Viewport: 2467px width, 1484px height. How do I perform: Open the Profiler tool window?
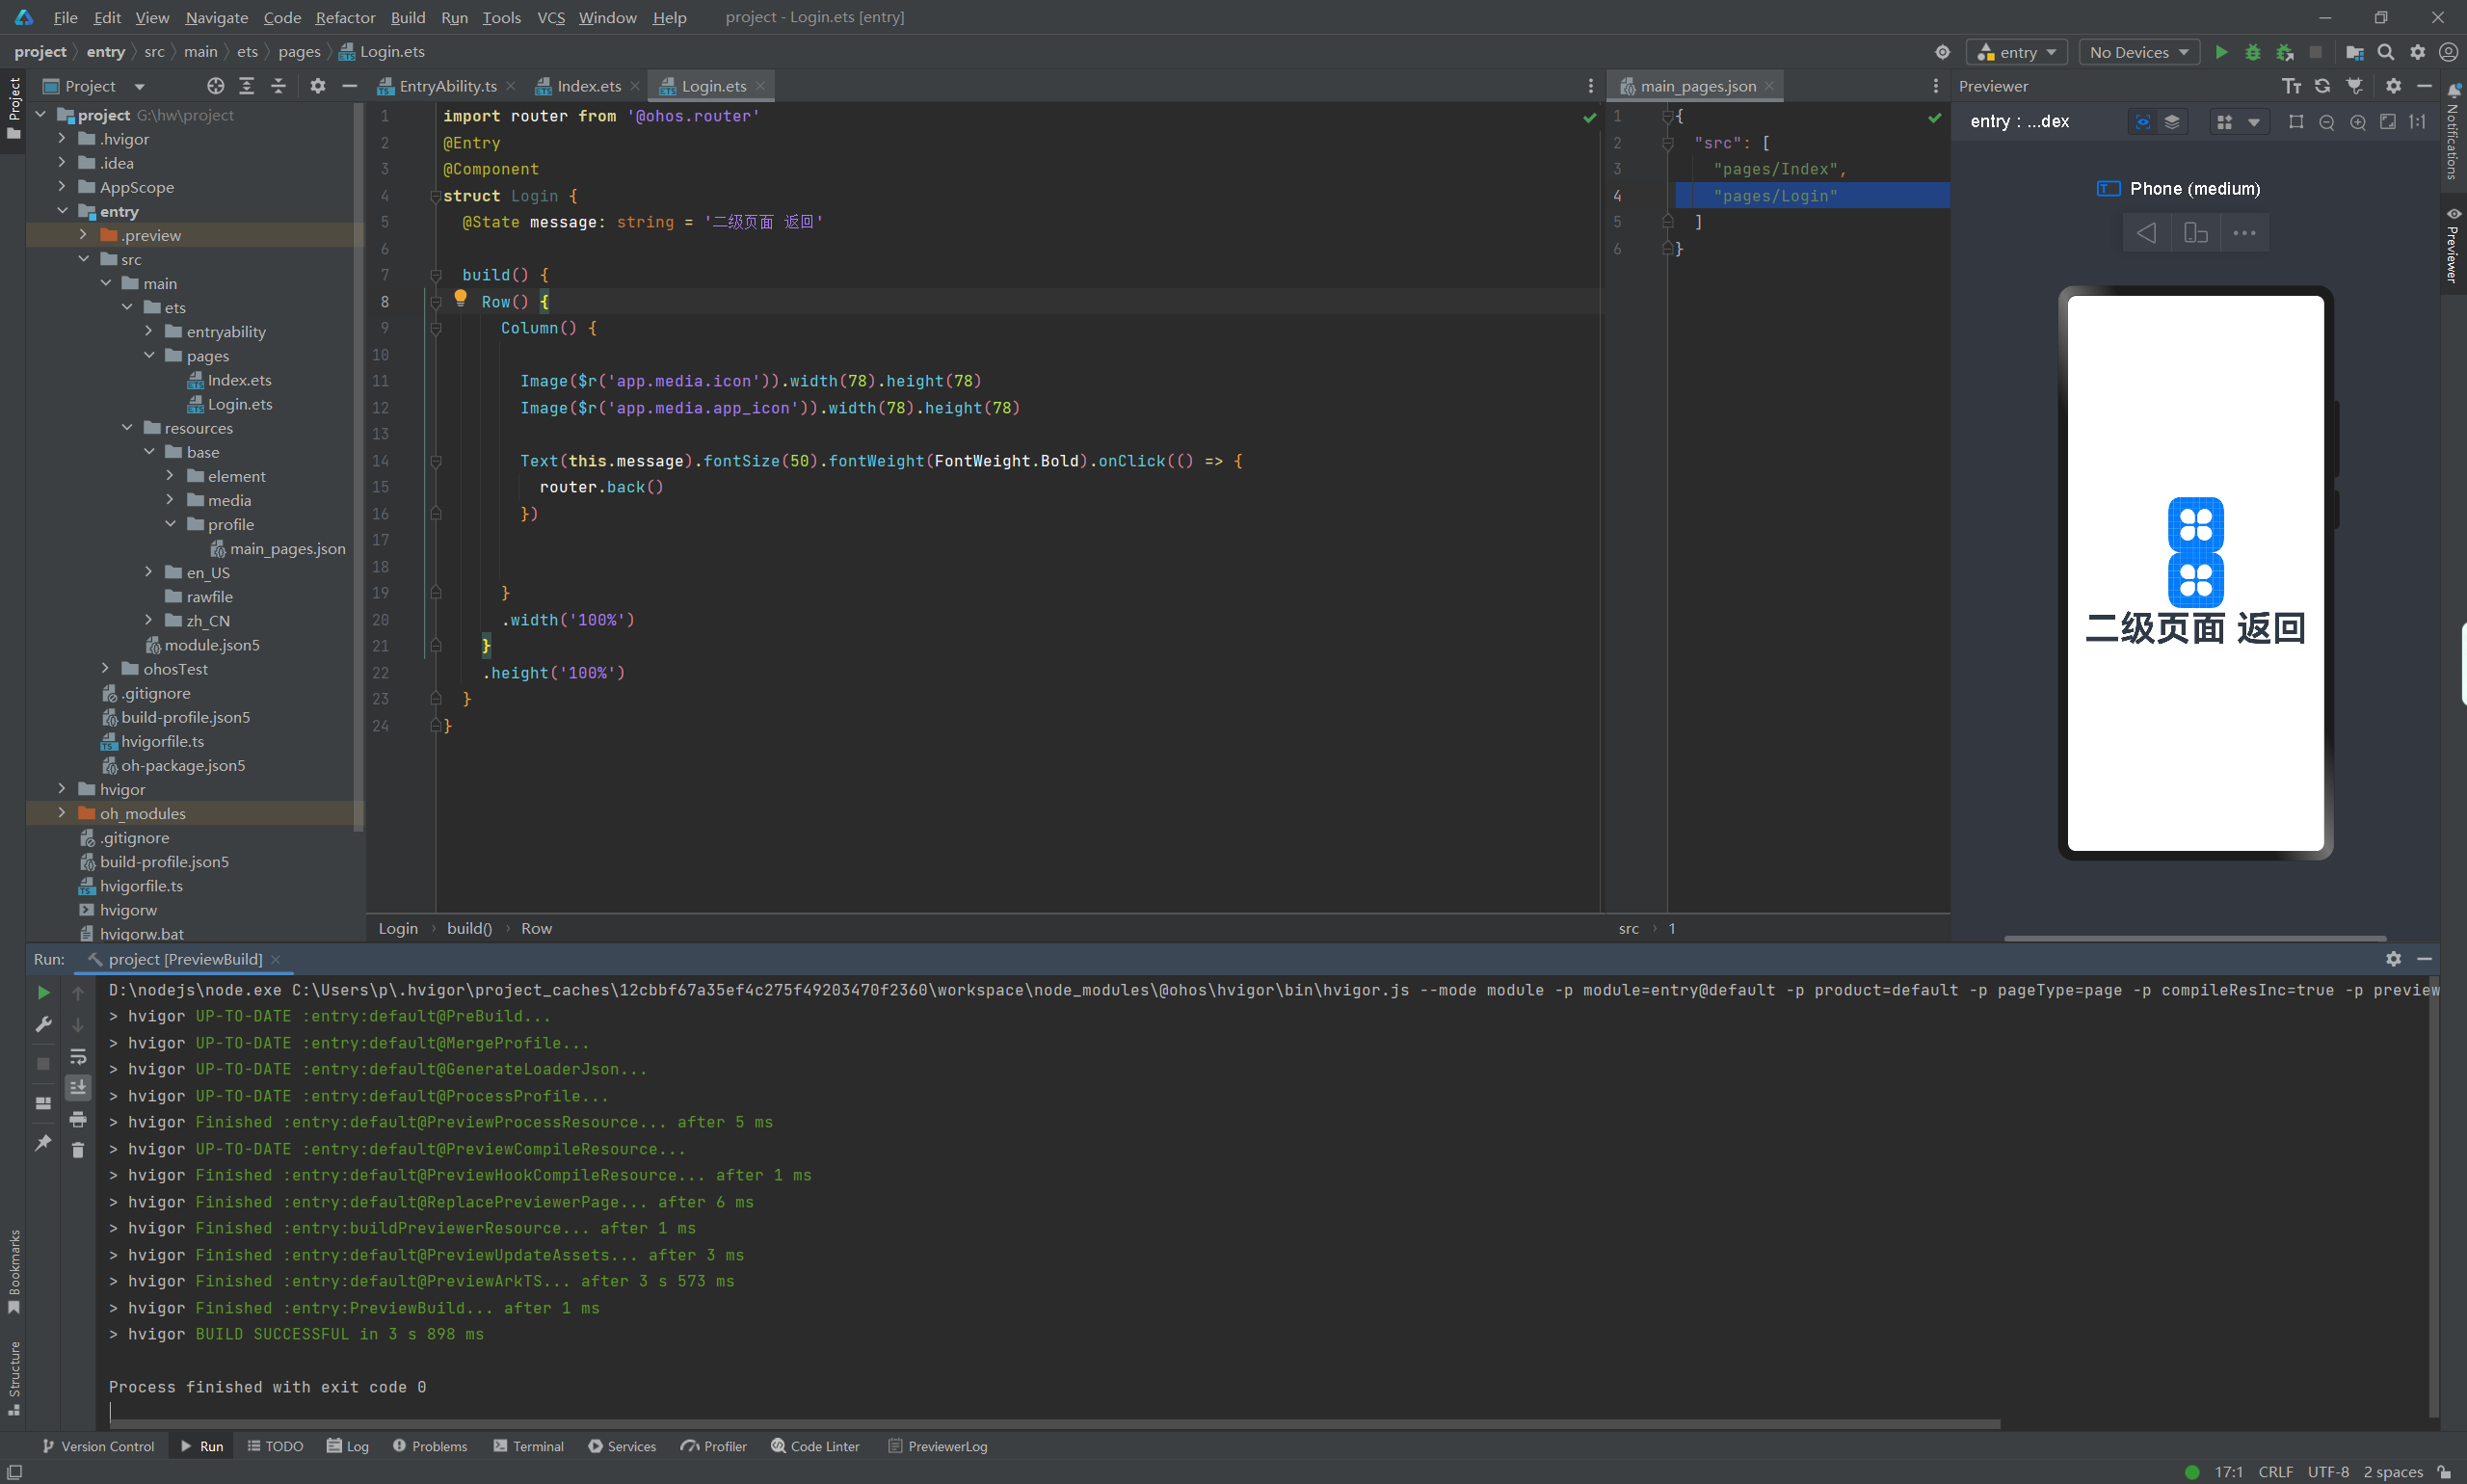pyautogui.click(x=714, y=1446)
